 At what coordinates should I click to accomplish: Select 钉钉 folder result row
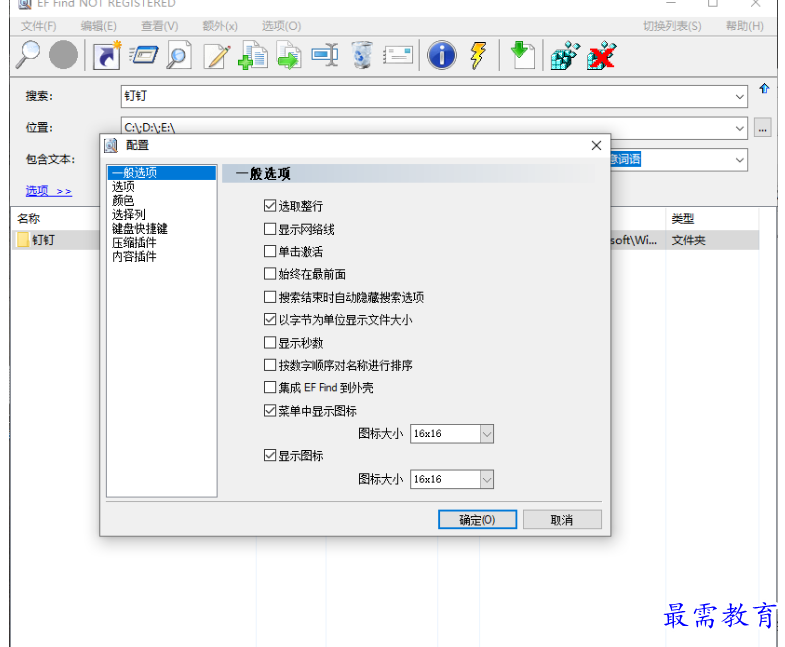point(55,240)
